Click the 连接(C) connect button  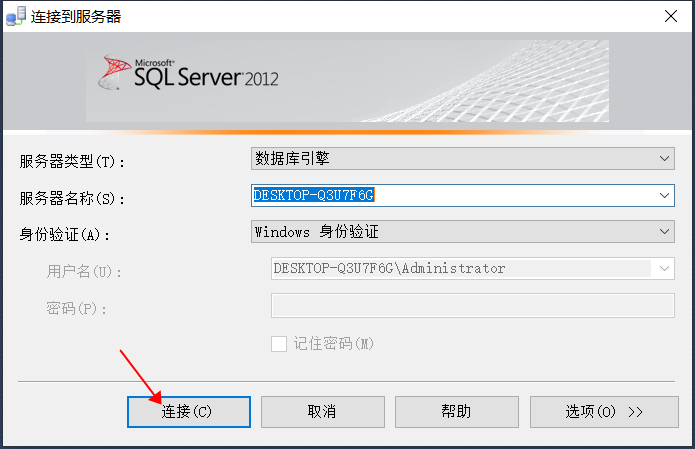tap(189, 412)
